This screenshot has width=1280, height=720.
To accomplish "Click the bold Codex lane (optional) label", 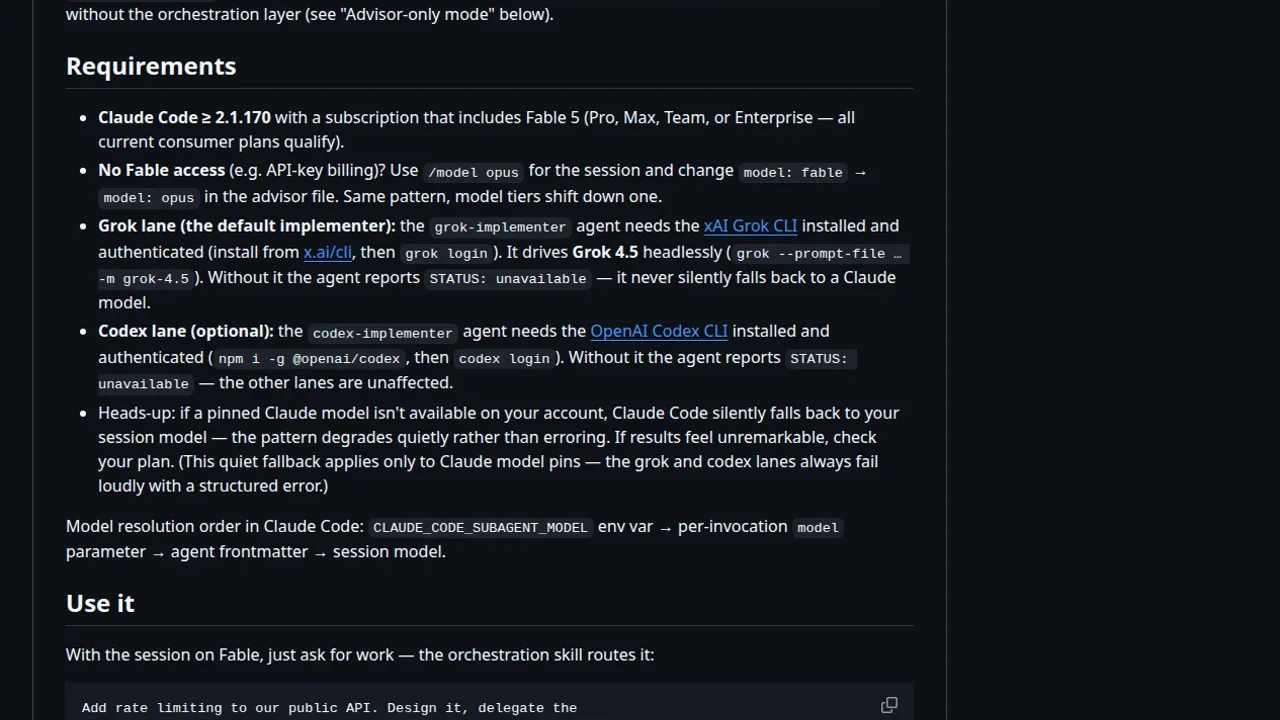I will coord(186,331).
